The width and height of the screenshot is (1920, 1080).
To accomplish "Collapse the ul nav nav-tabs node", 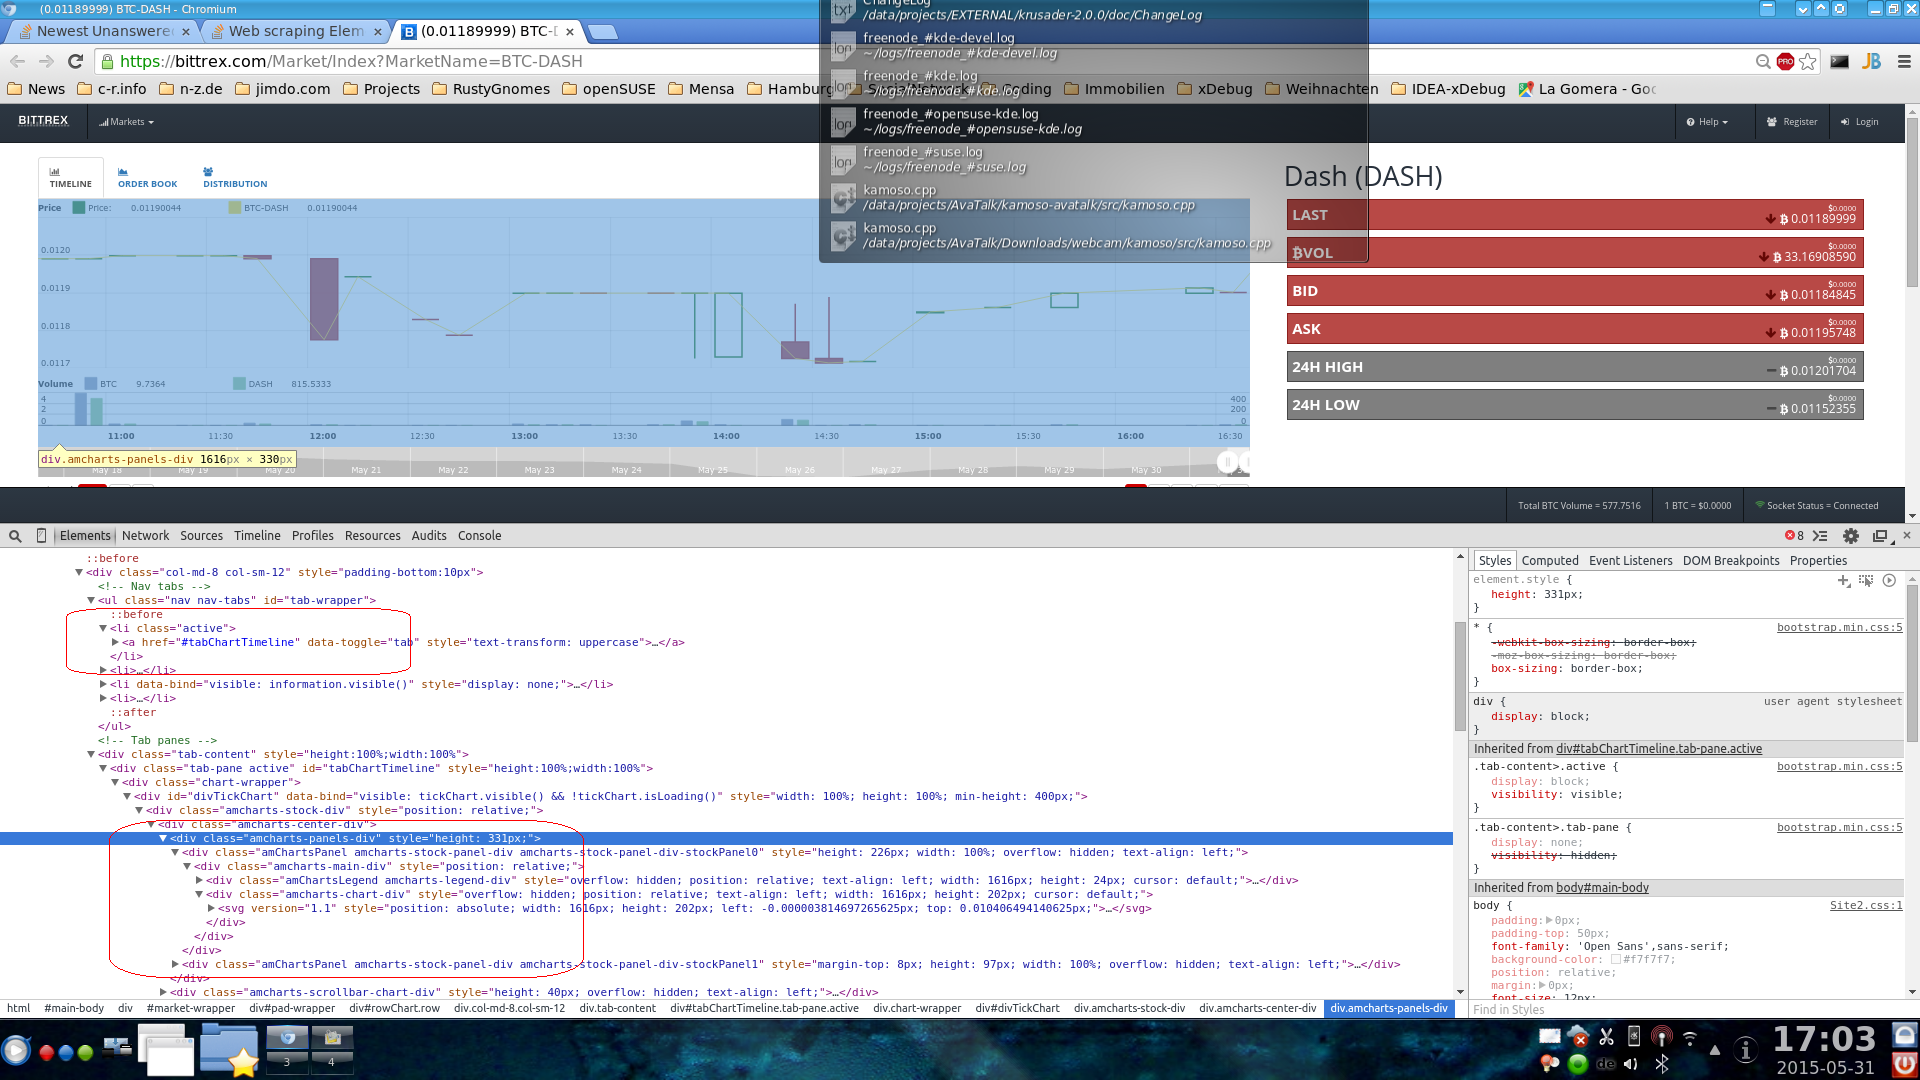I will coord(91,601).
